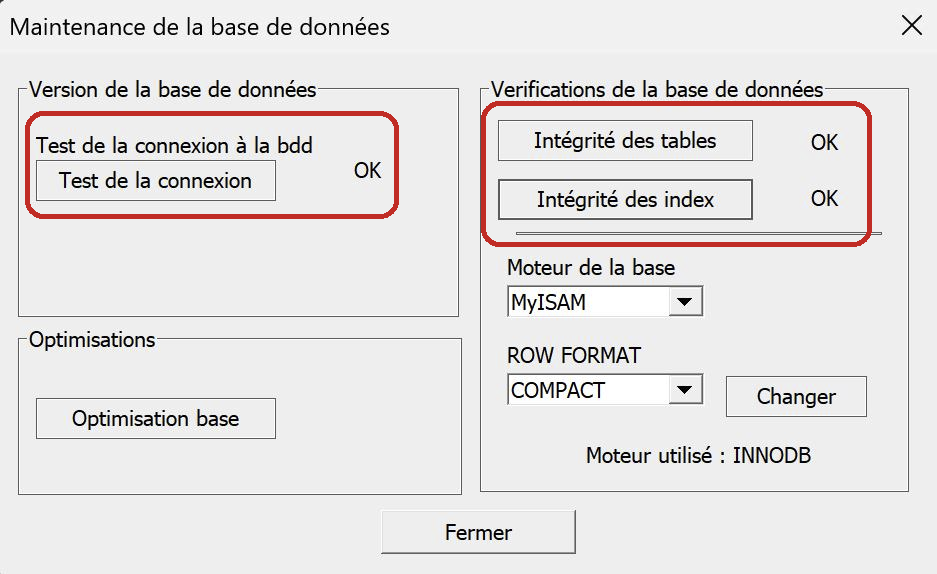The width and height of the screenshot is (937, 574).
Task: Click the OK result next to Intégrité des tables
Action: click(x=824, y=143)
